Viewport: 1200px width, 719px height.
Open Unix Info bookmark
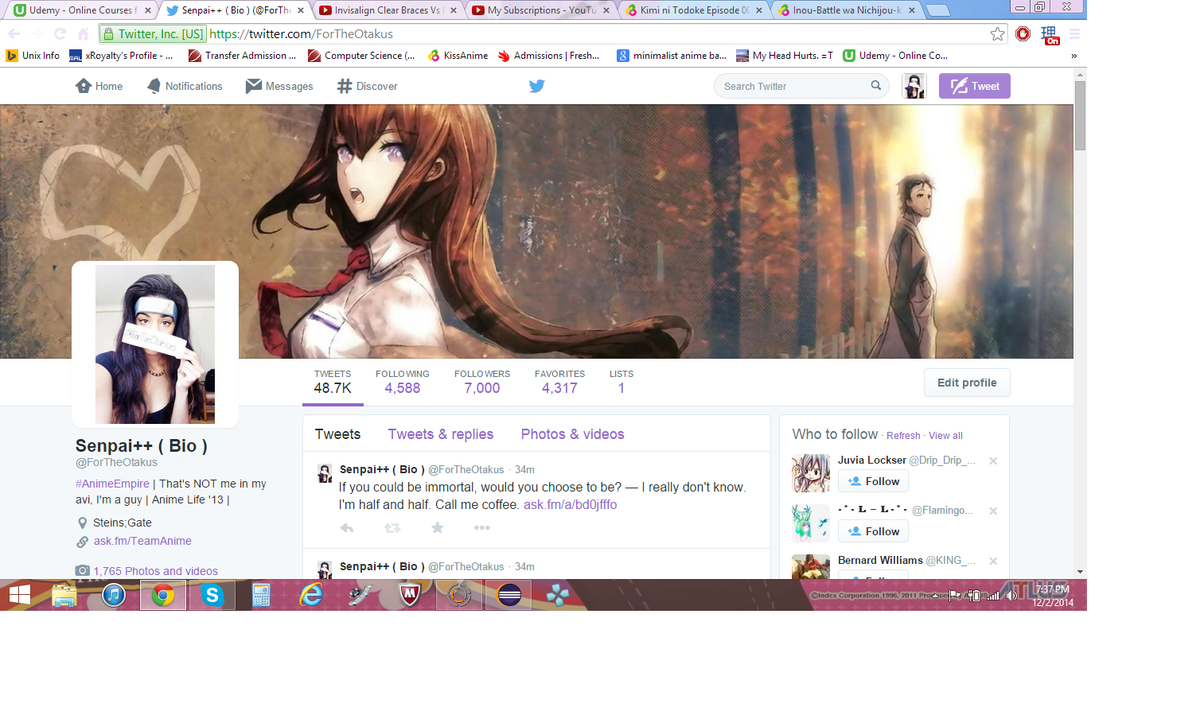[x=32, y=56]
